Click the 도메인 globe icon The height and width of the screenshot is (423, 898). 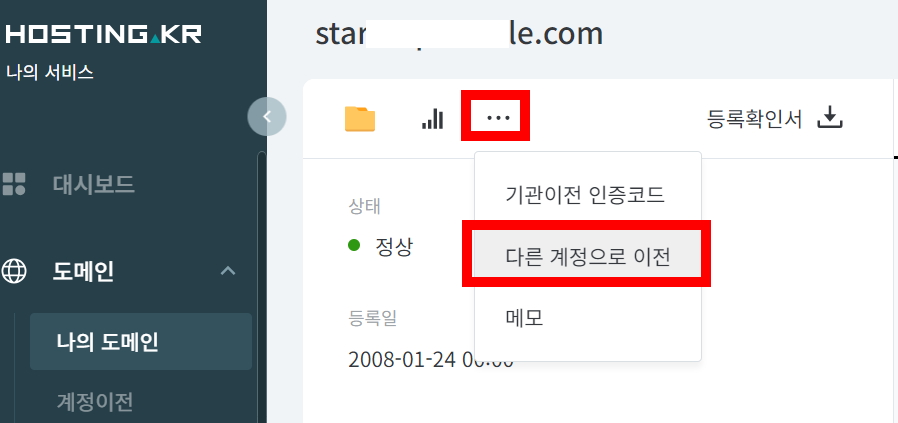pyautogui.click(x=14, y=271)
